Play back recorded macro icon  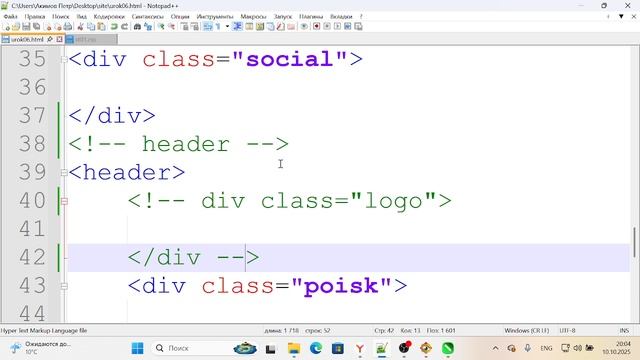point(338,27)
